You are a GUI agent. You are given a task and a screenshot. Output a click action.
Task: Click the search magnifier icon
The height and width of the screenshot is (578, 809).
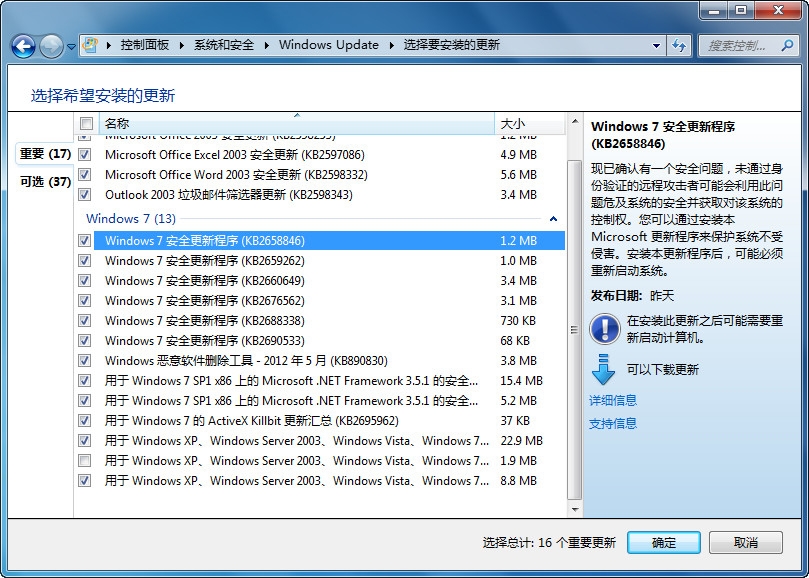[x=787, y=45]
